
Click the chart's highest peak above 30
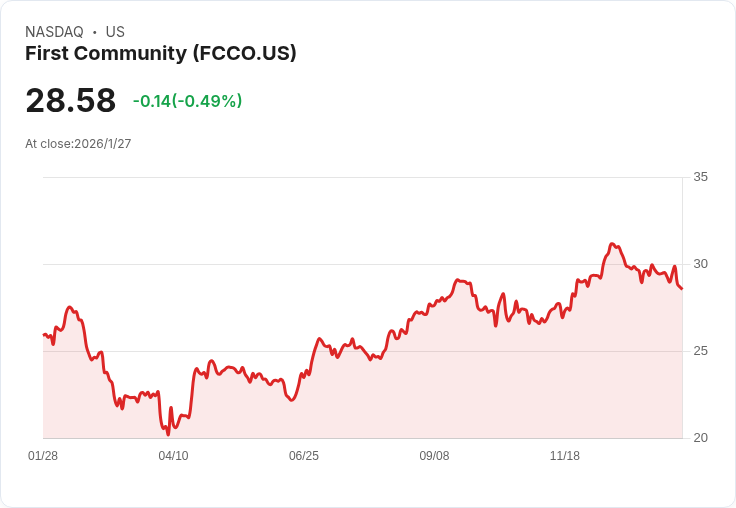click(612, 244)
